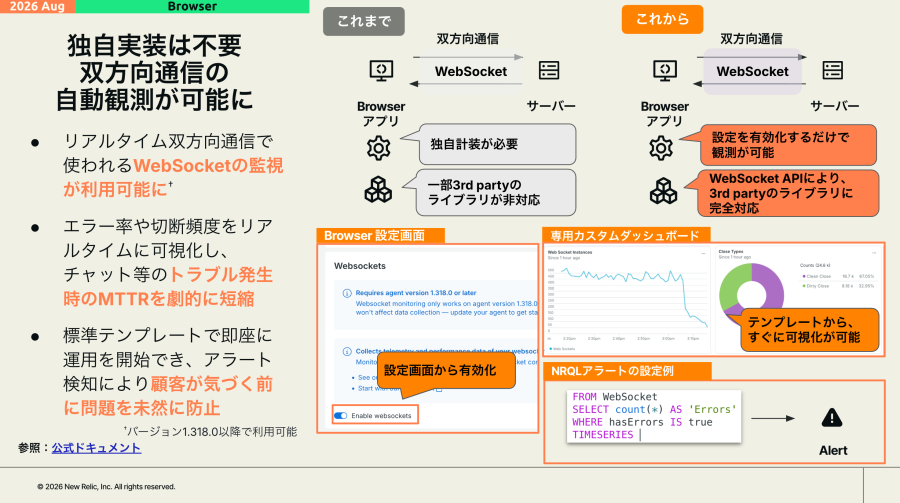Click the slide title 独自実装は不要
This screenshot has width=900, height=503.
[x=154, y=45]
